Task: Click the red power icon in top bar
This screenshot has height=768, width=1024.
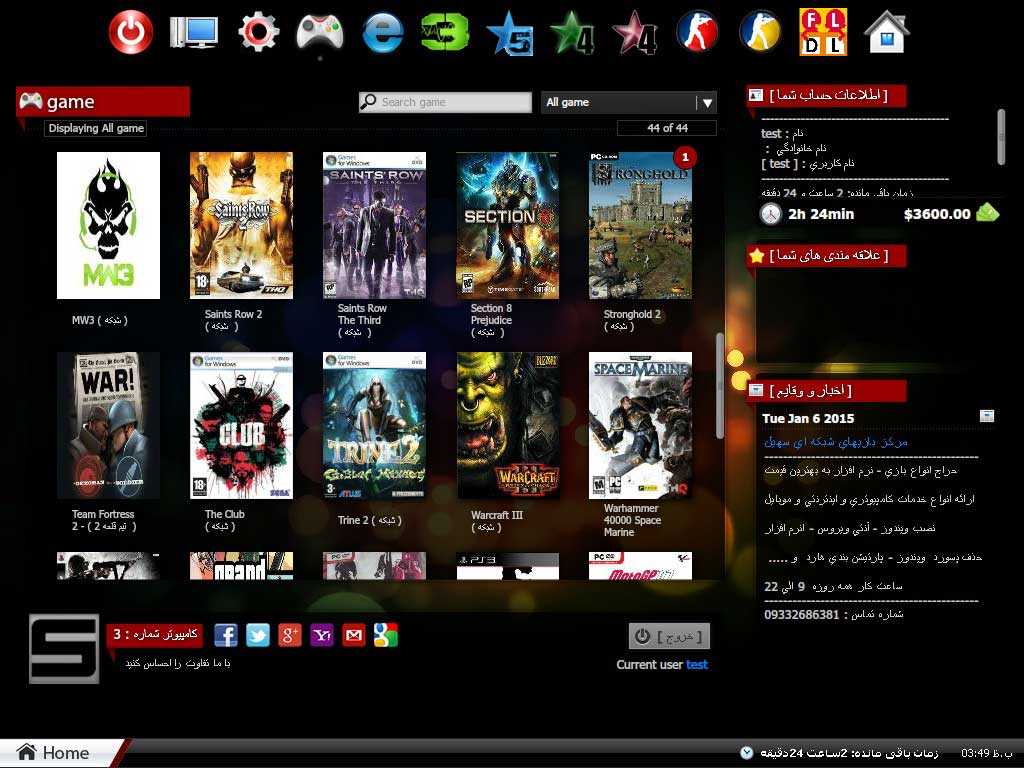Action: (x=130, y=32)
